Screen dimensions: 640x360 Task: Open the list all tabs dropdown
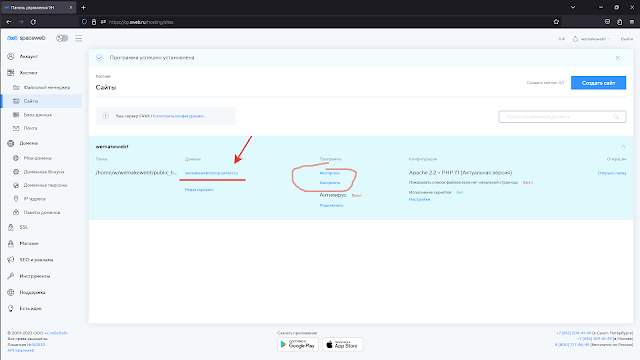tap(573, 7)
